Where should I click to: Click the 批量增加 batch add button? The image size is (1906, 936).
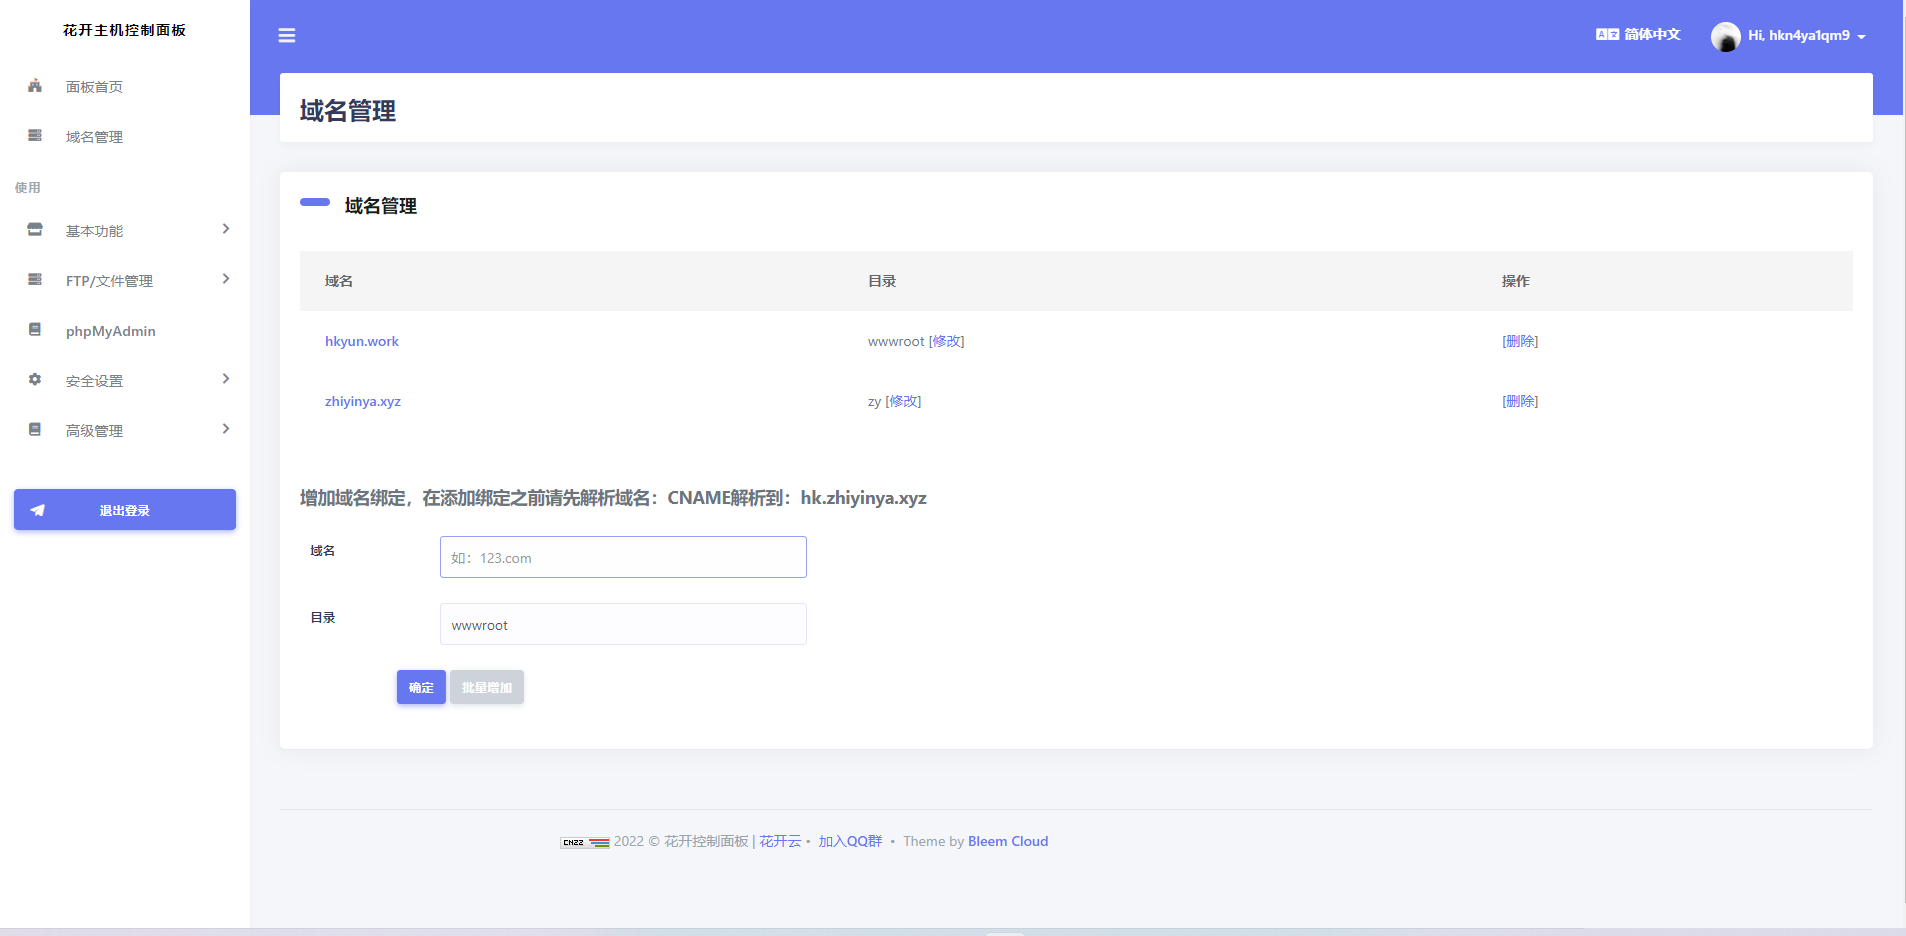click(487, 687)
